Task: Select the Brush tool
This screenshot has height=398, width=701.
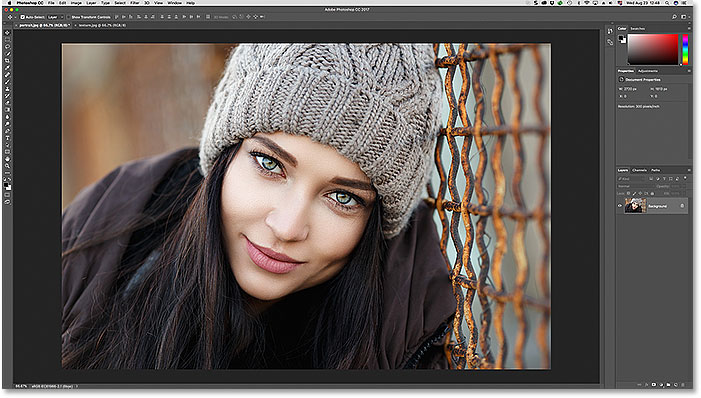Action: pyautogui.click(x=8, y=81)
